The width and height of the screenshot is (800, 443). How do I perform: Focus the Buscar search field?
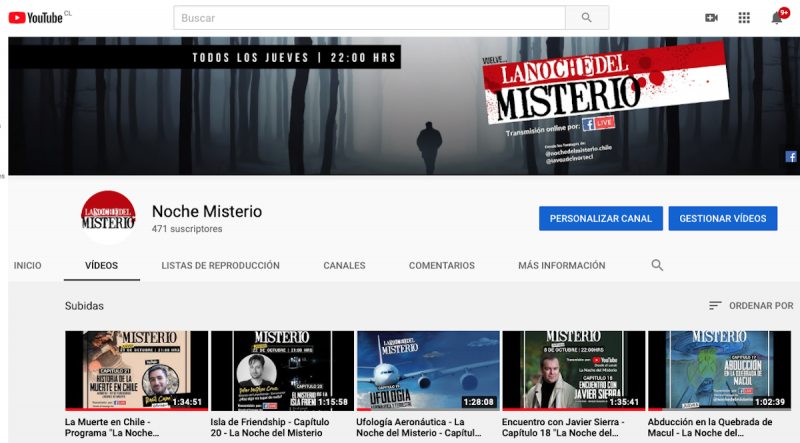click(369, 18)
